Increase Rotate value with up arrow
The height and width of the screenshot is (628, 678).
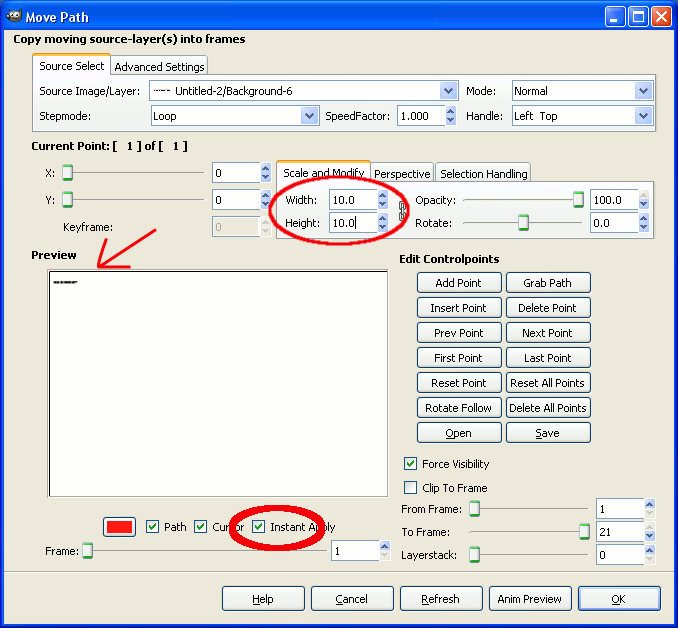point(643,218)
